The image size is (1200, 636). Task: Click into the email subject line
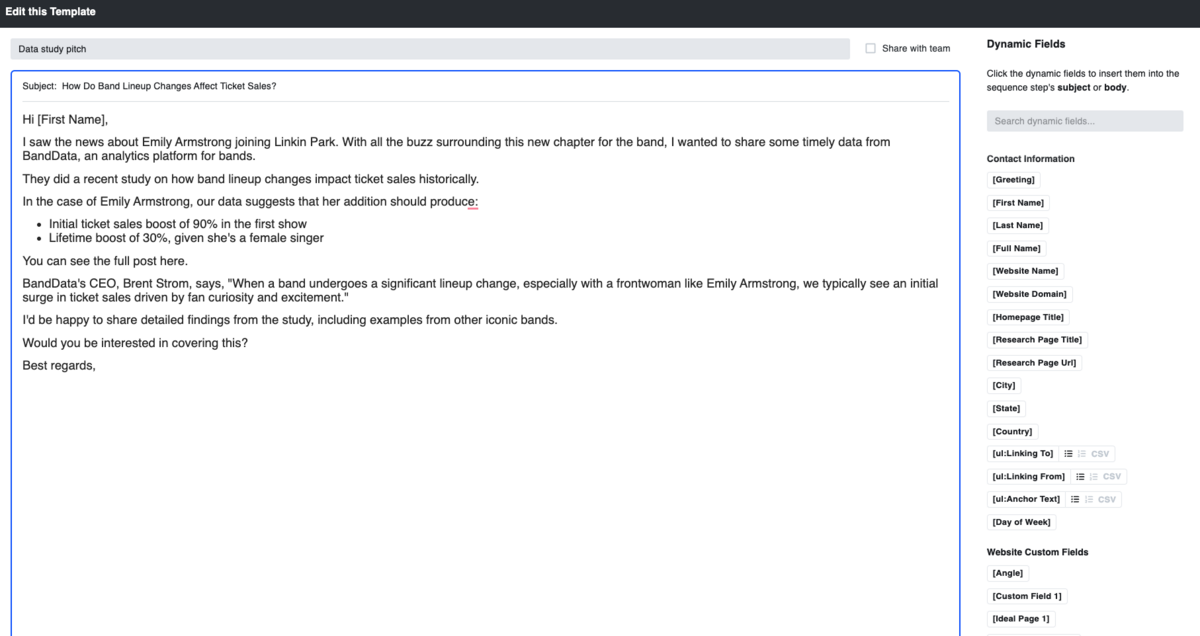click(x=500, y=86)
